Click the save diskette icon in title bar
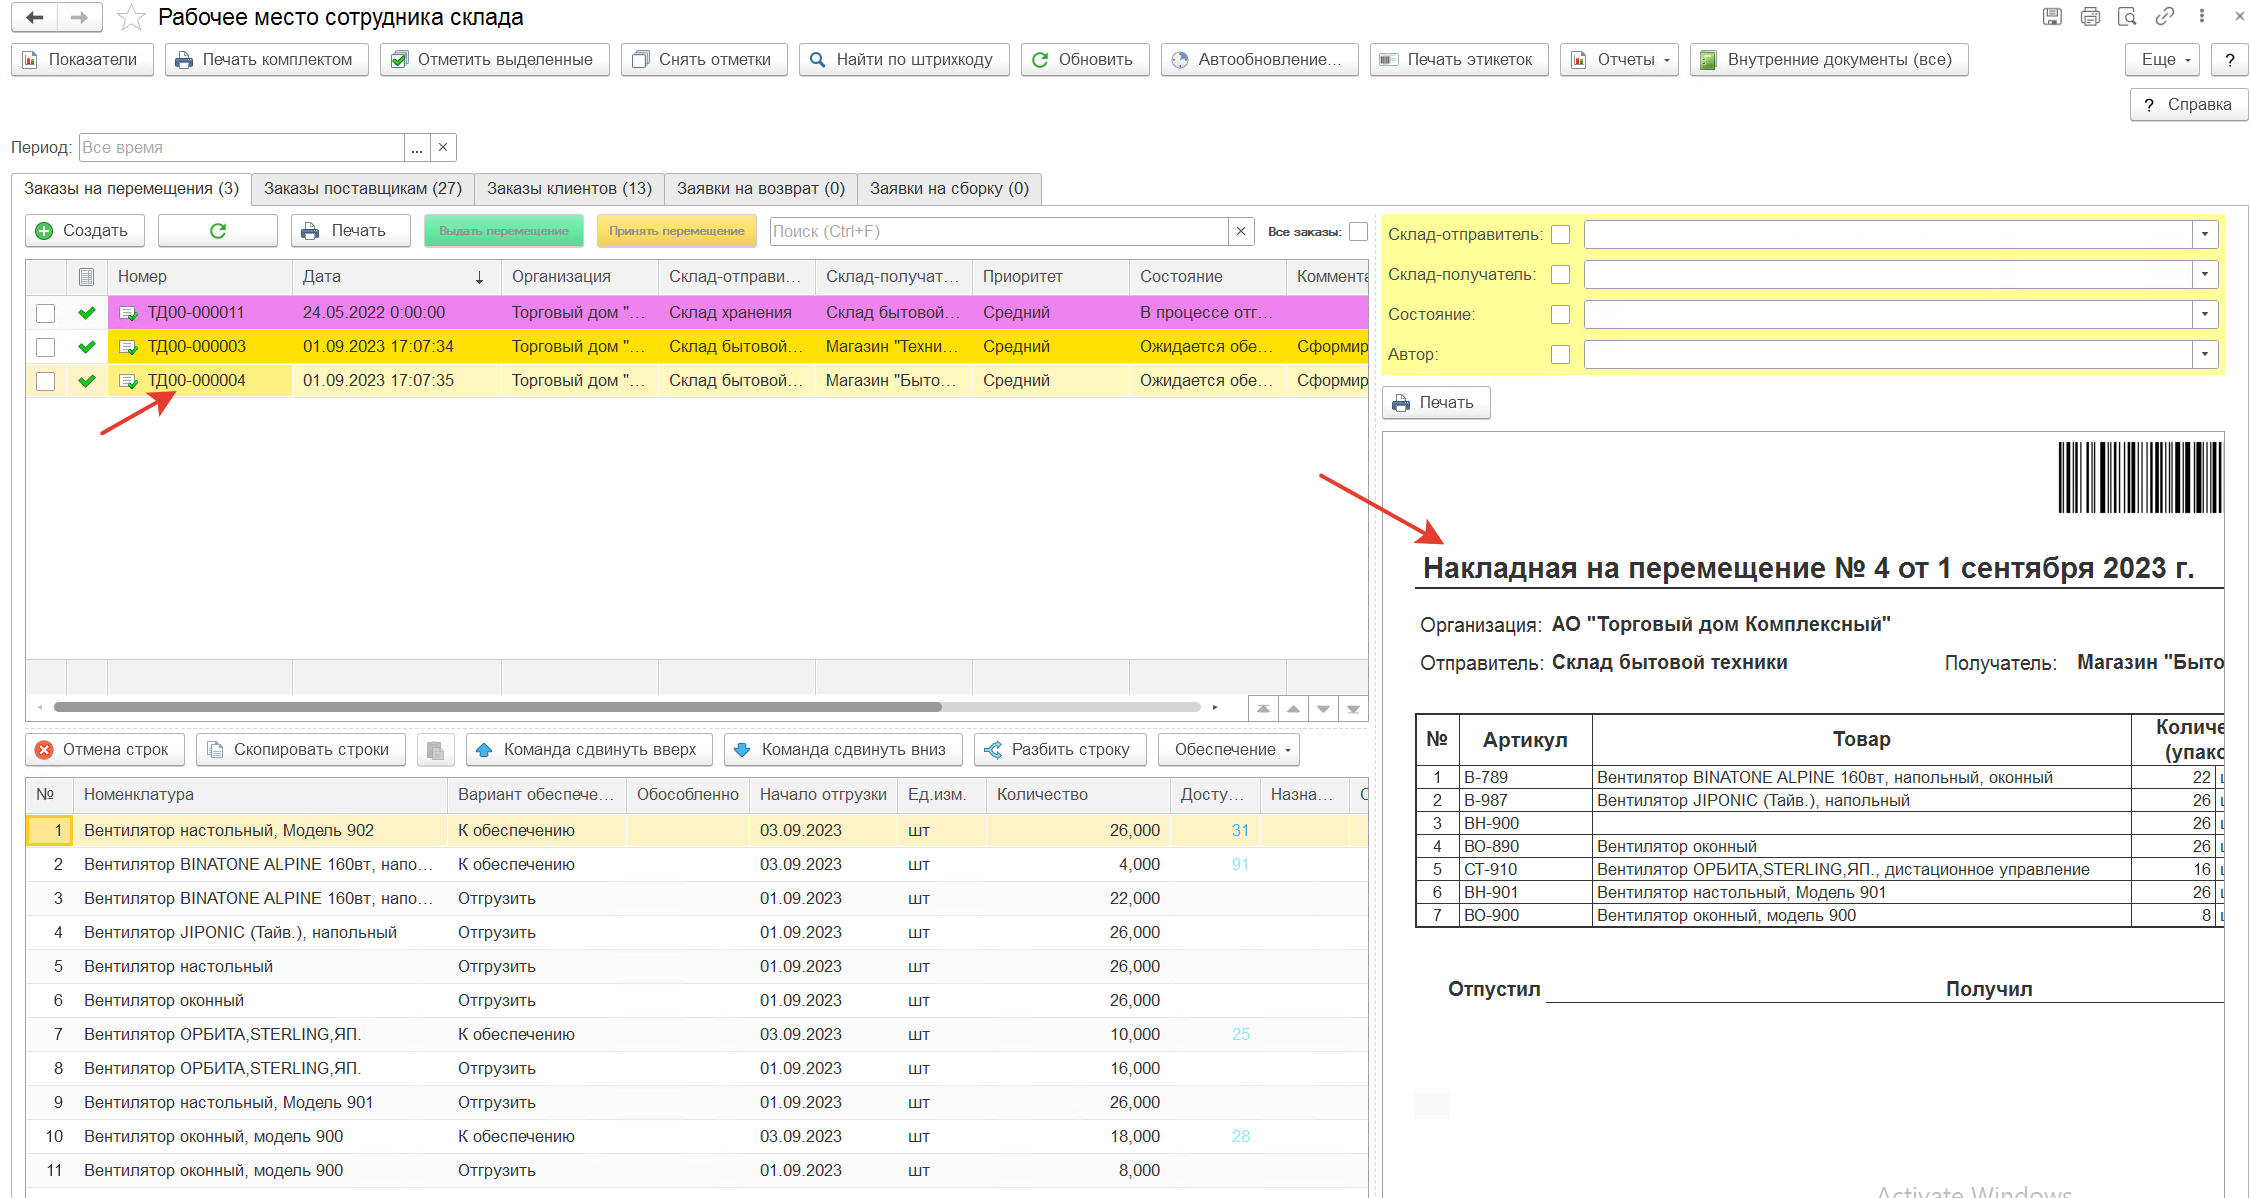 pos(2053,16)
